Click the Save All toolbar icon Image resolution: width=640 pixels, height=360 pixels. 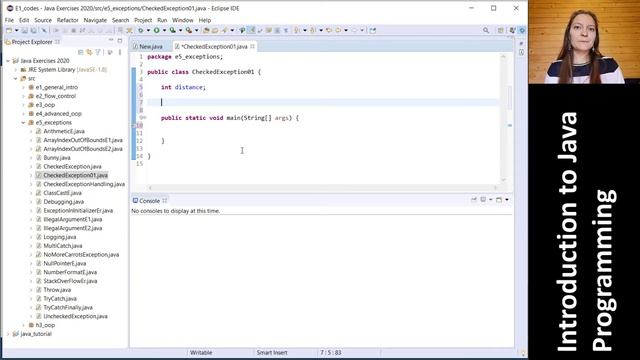tap(33, 30)
